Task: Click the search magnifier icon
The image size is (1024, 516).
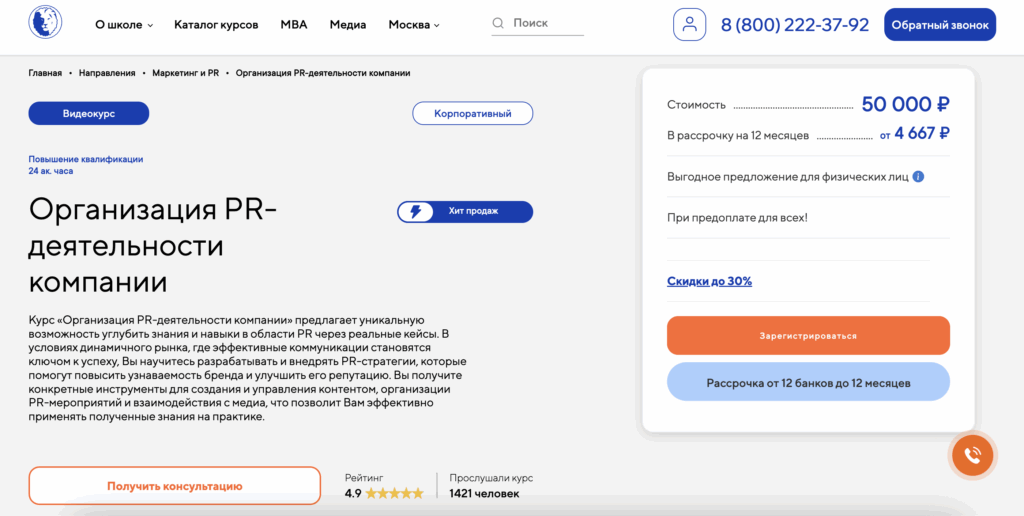Action: pyautogui.click(x=498, y=23)
